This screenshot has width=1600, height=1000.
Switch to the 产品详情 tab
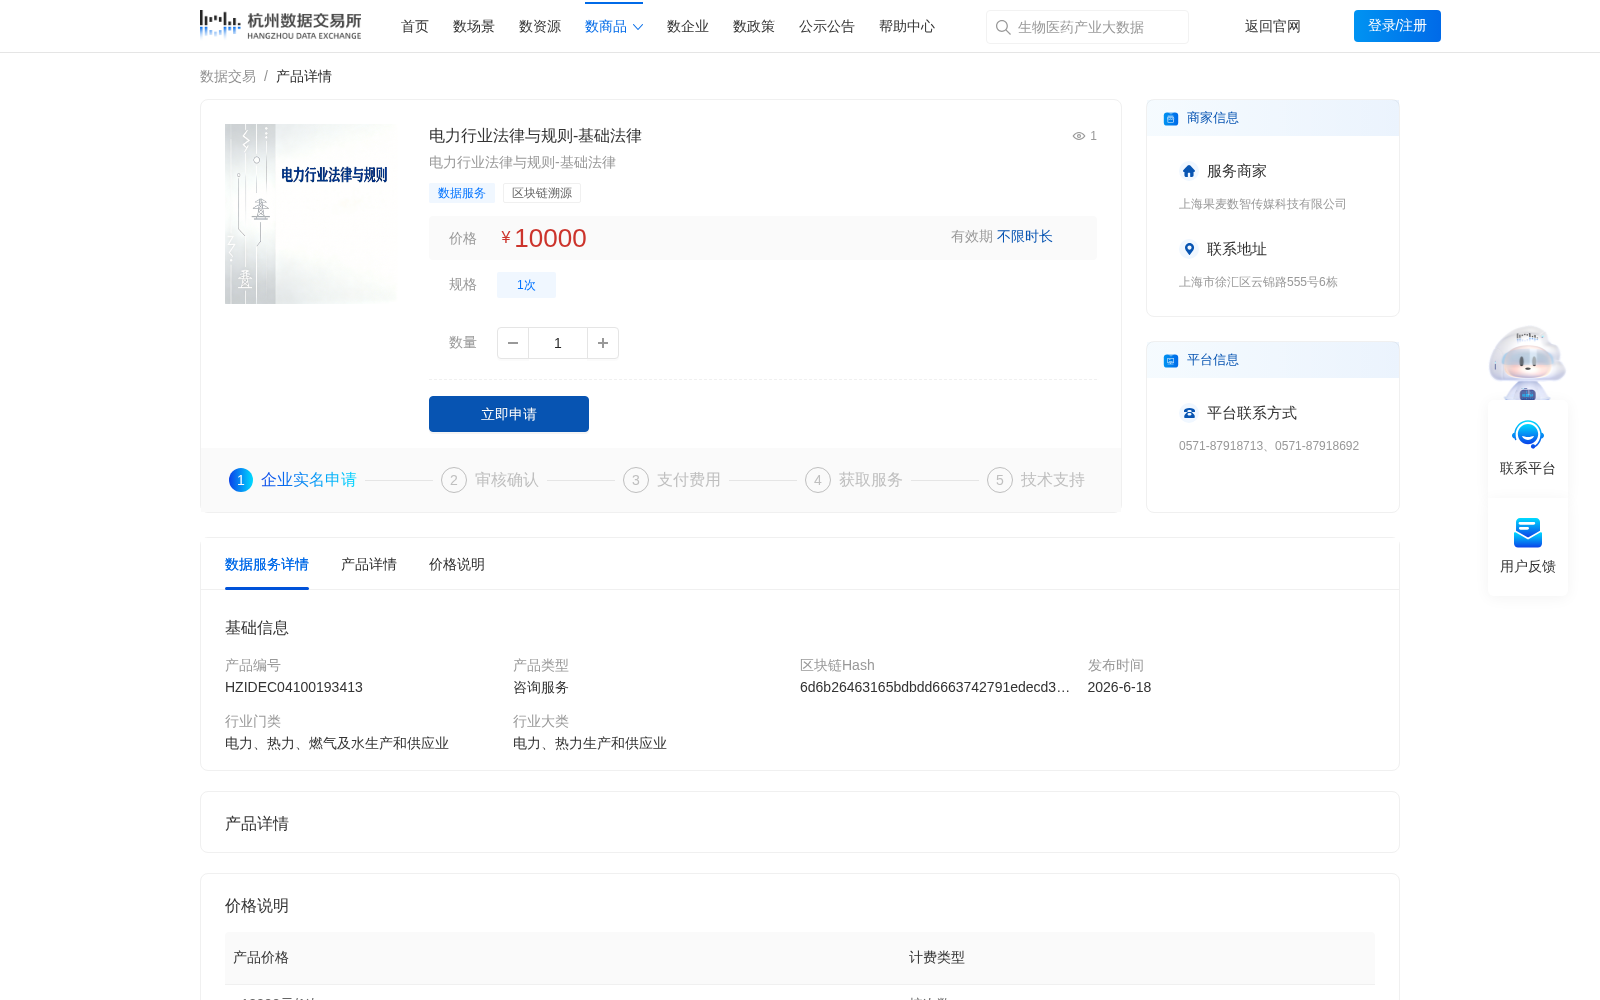coord(369,565)
